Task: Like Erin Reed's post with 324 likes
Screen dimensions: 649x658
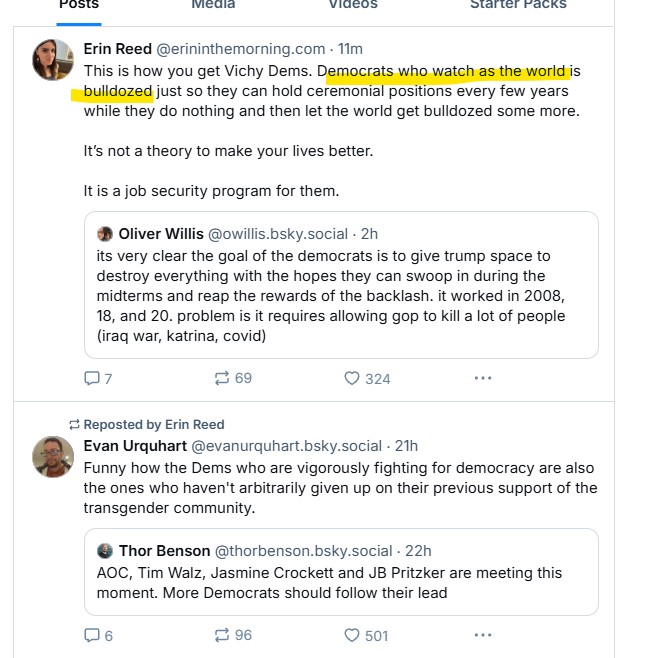Action: [352, 378]
